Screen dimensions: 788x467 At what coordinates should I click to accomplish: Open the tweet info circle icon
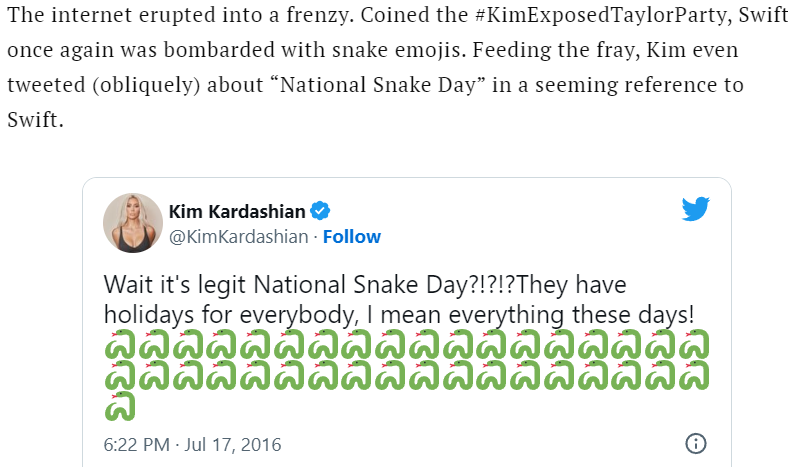click(696, 444)
